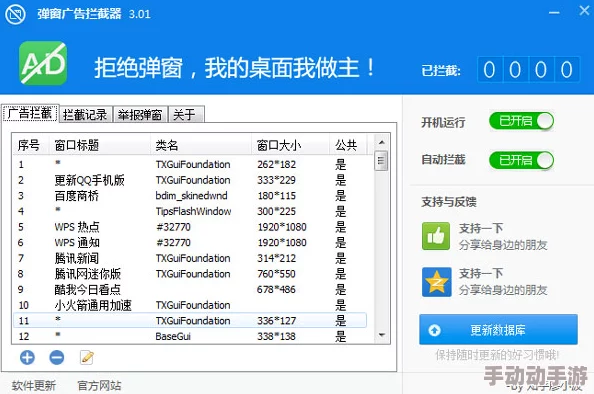Click the size value 678*486
Viewport: 594px width, 394px height.
click(x=277, y=289)
